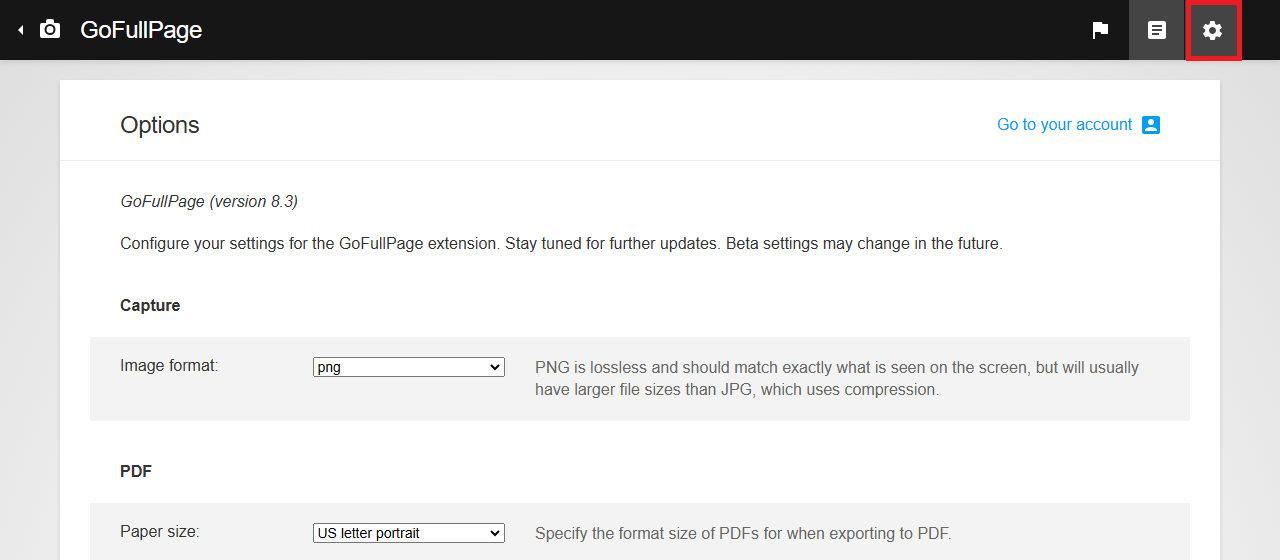Click the account person icon

(x=1151, y=125)
